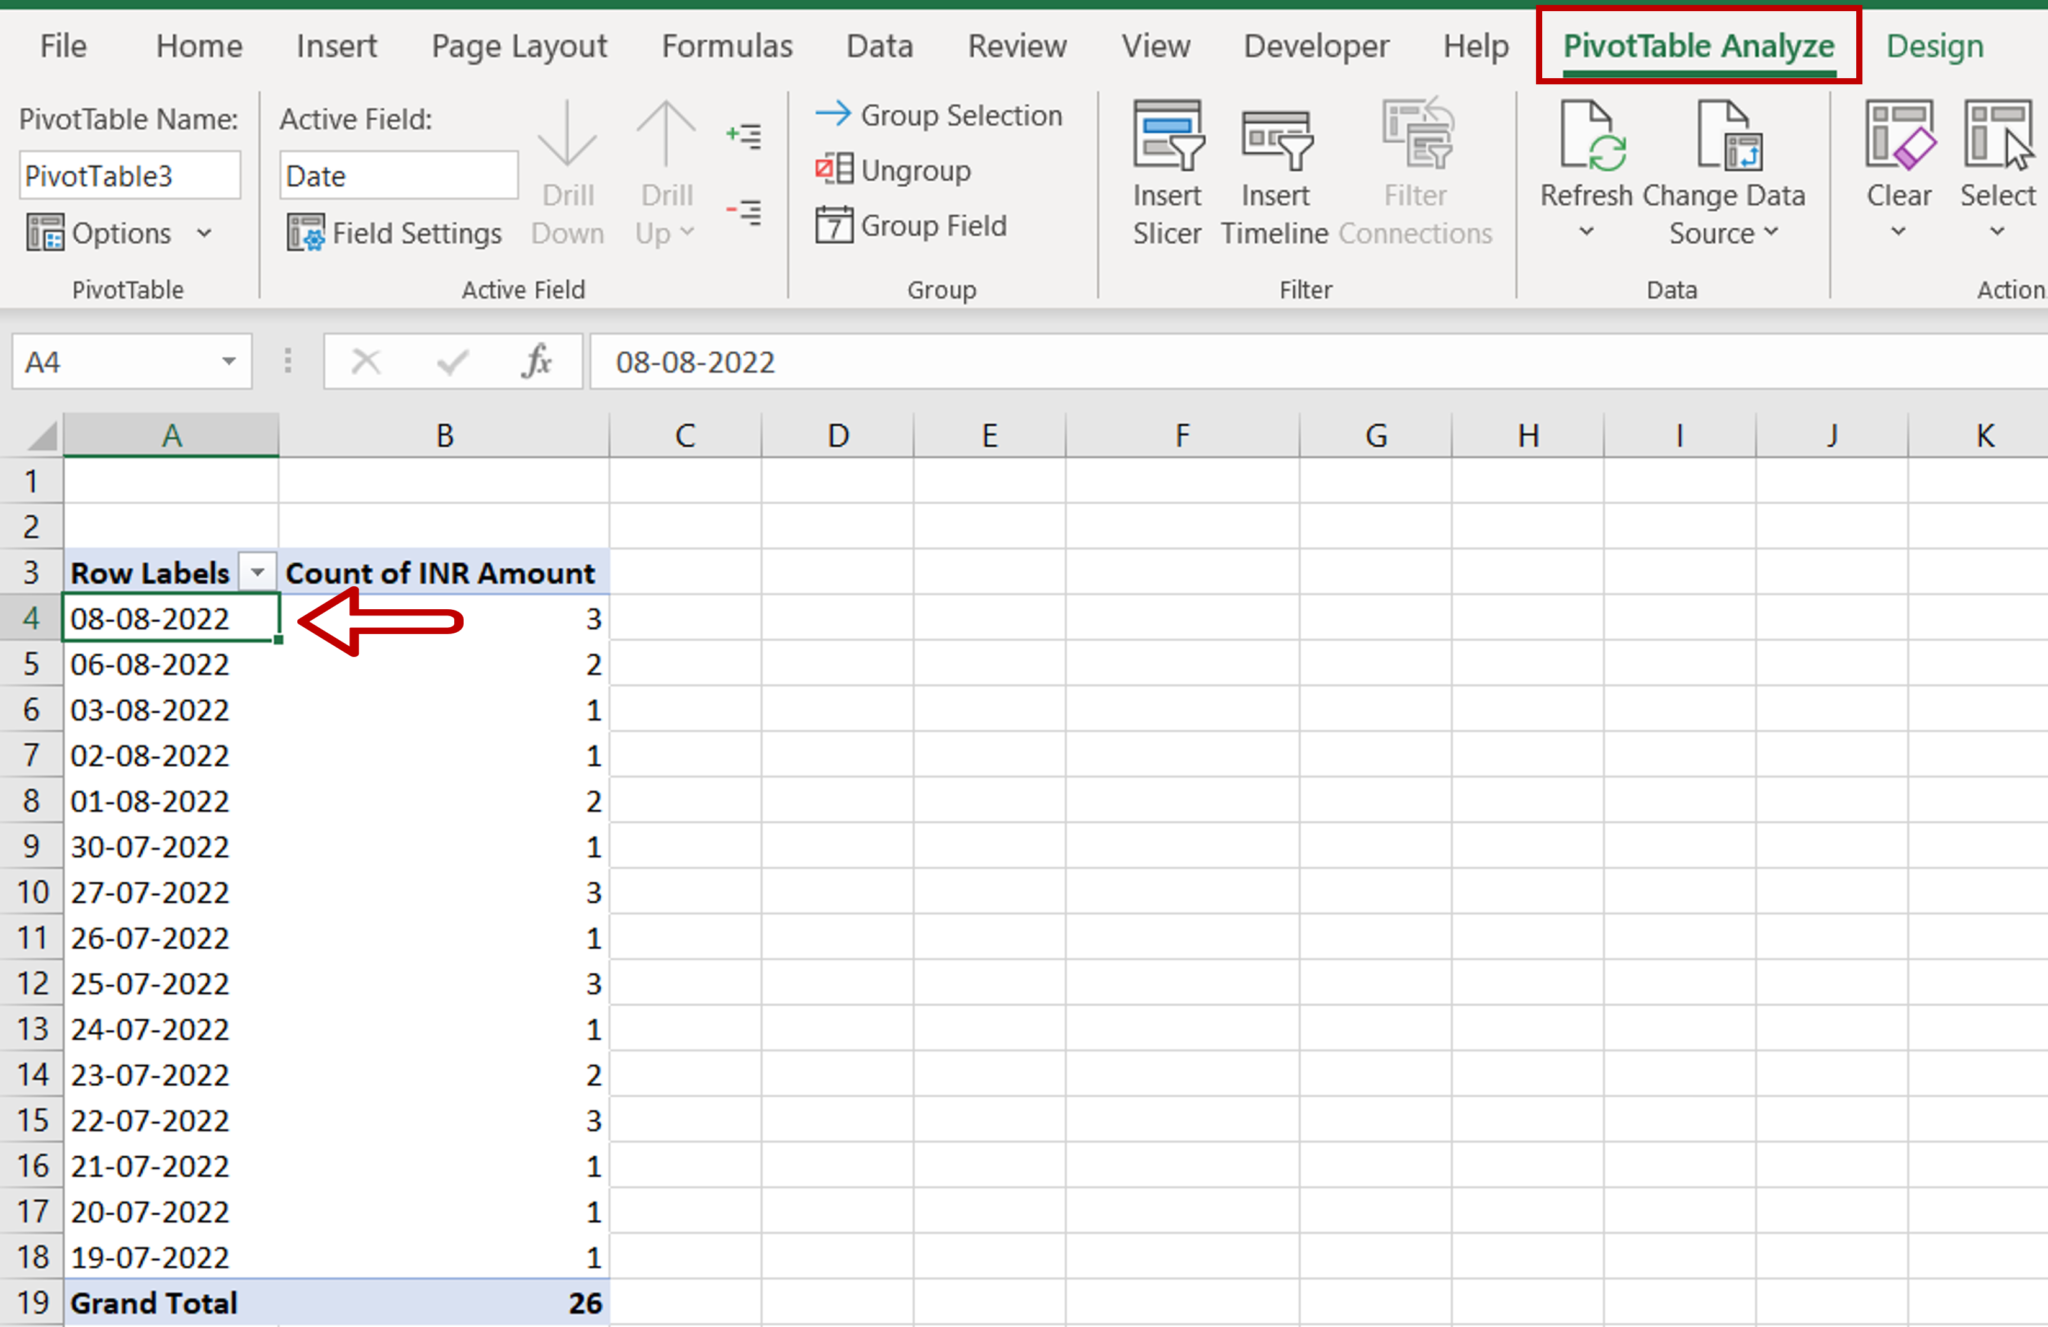Refresh the PivotTable data
The image size is (2048, 1327).
[x=1586, y=160]
